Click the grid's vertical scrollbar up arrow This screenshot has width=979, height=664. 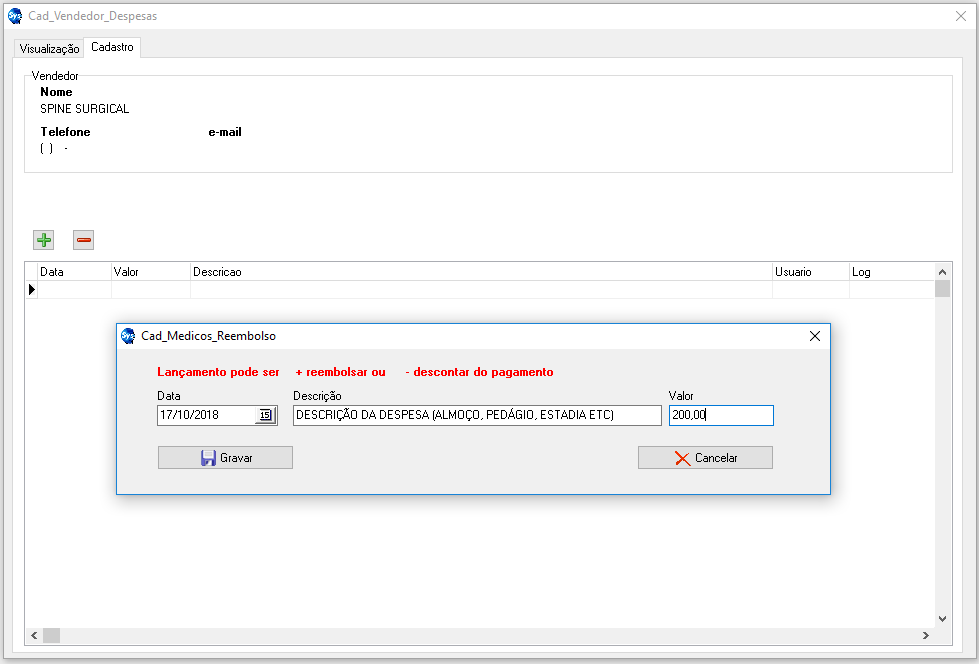942,272
